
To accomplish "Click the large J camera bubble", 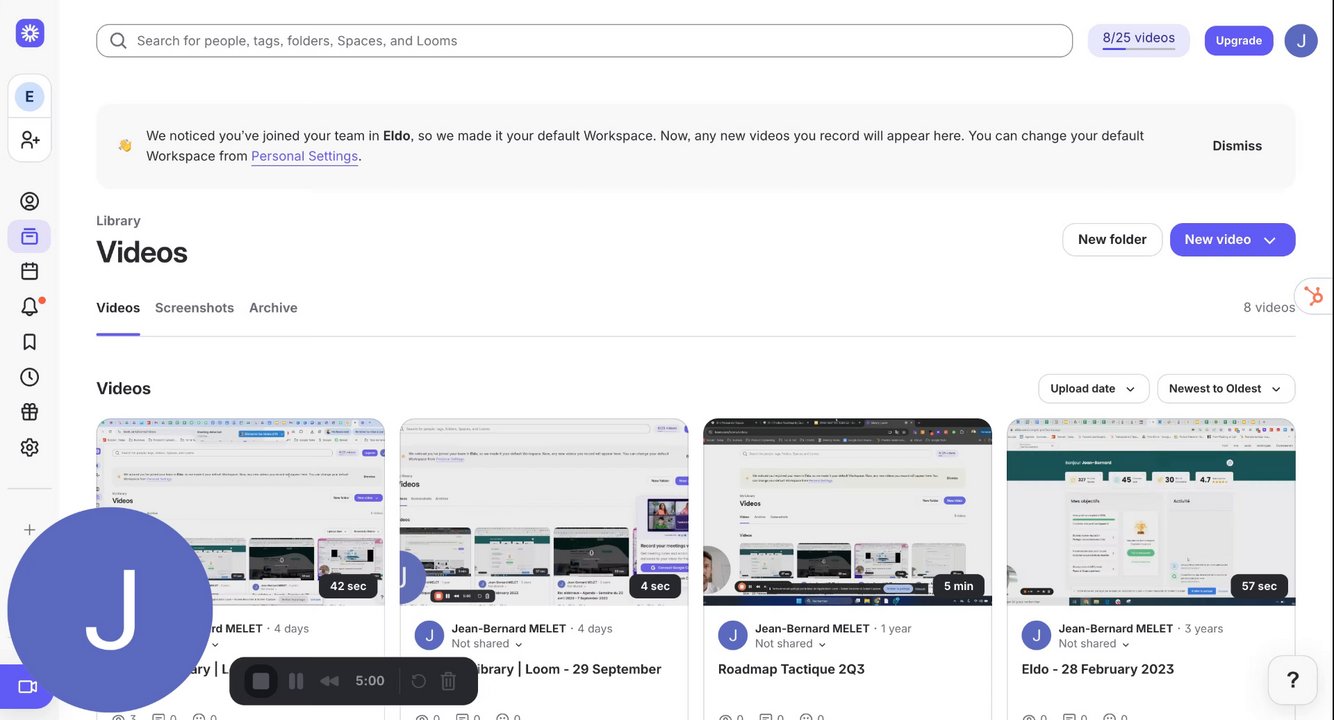I will click(110, 610).
